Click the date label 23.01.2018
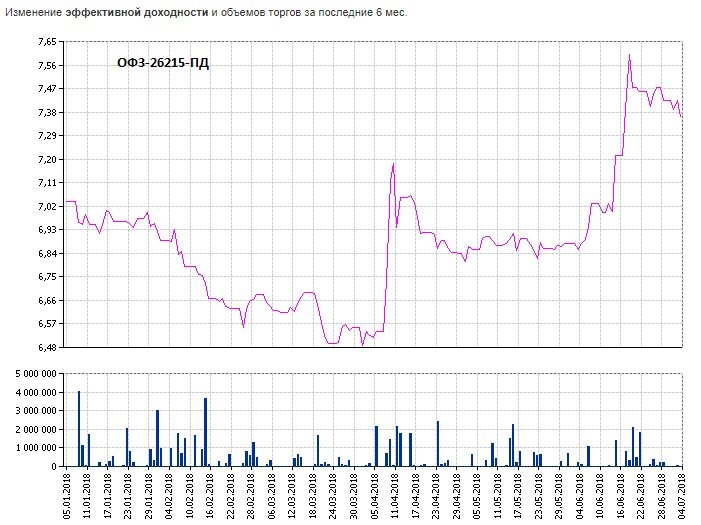The image size is (701, 525). 128,497
